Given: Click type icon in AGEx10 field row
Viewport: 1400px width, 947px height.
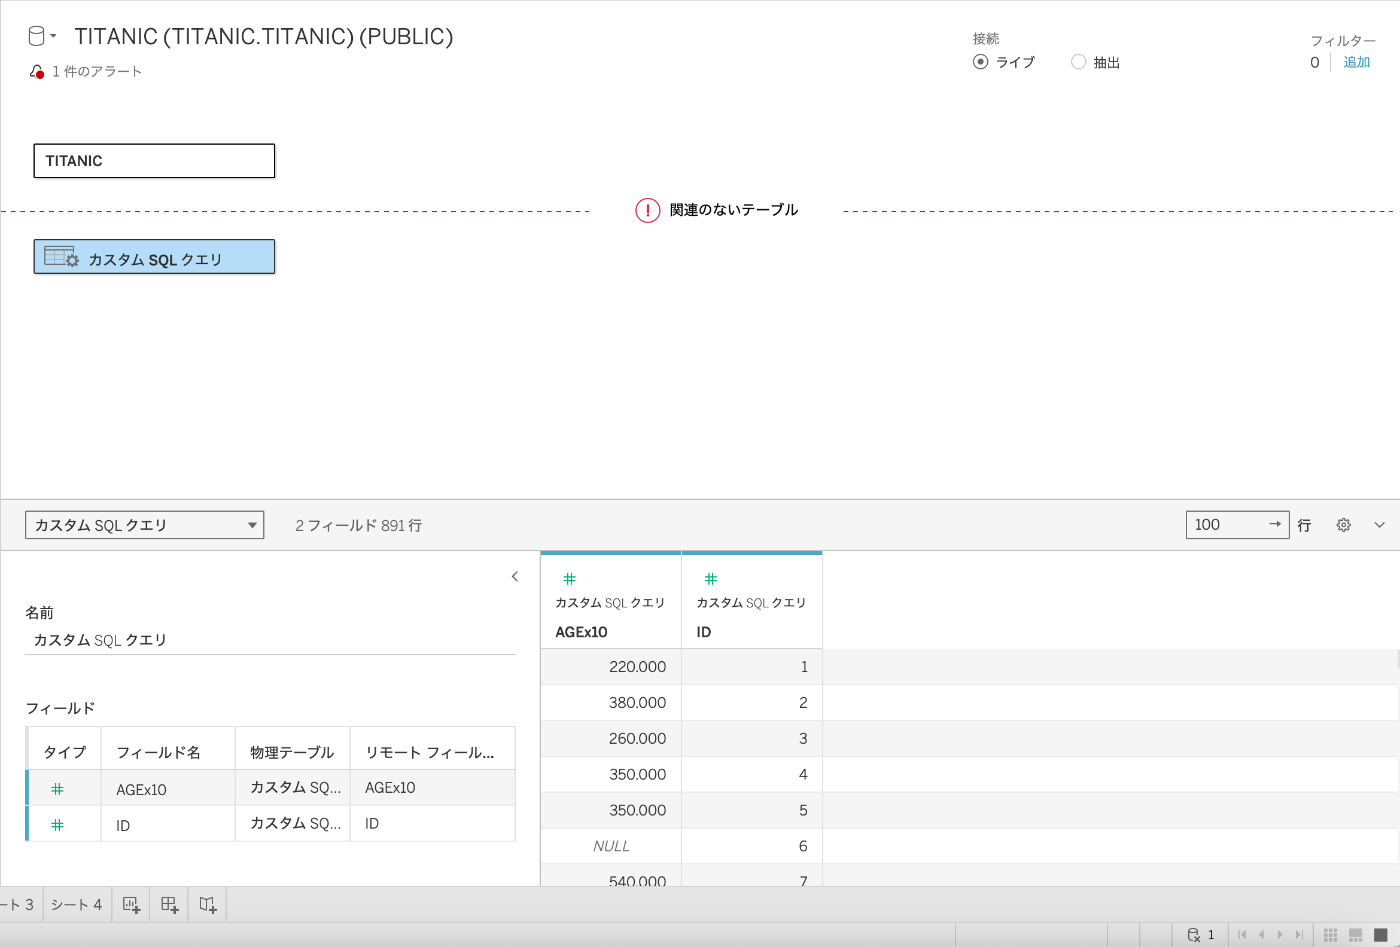Looking at the screenshot, I should point(57,789).
